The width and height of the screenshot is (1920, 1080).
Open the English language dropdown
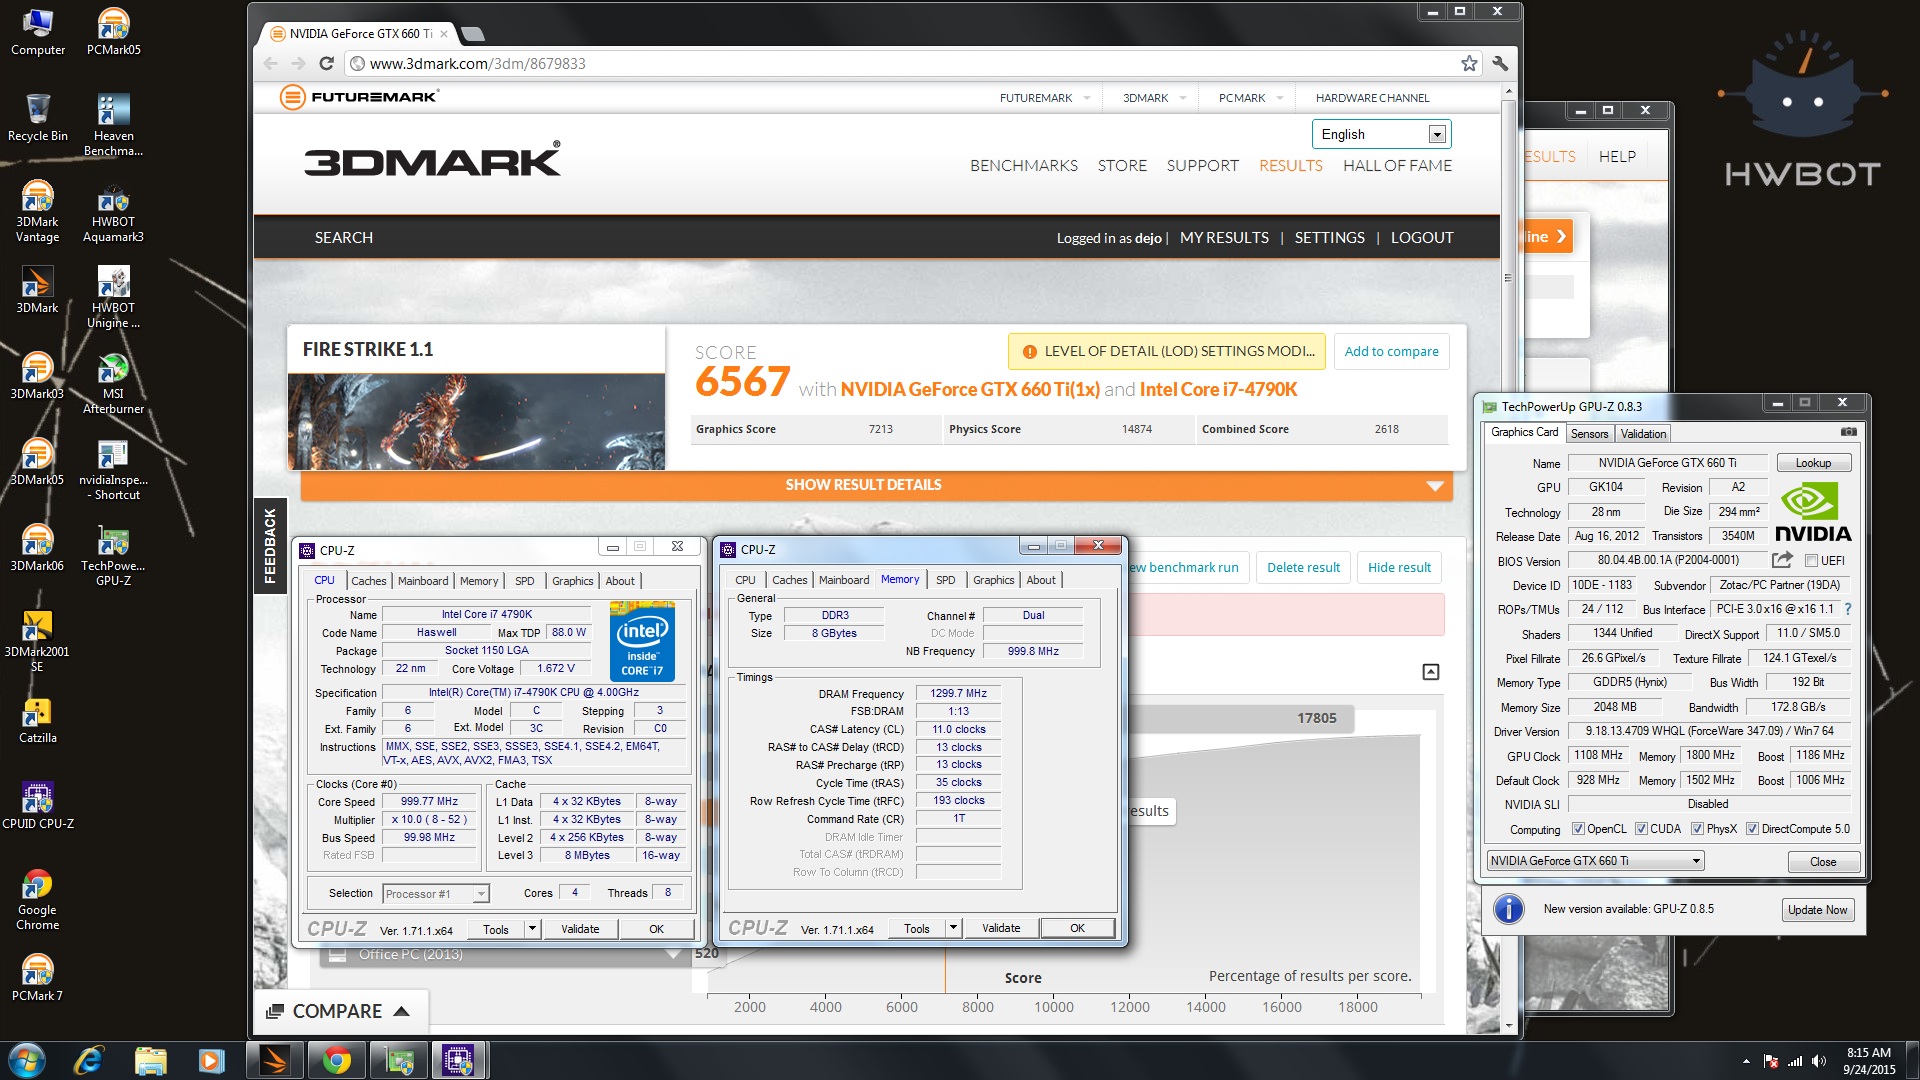pos(1381,134)
